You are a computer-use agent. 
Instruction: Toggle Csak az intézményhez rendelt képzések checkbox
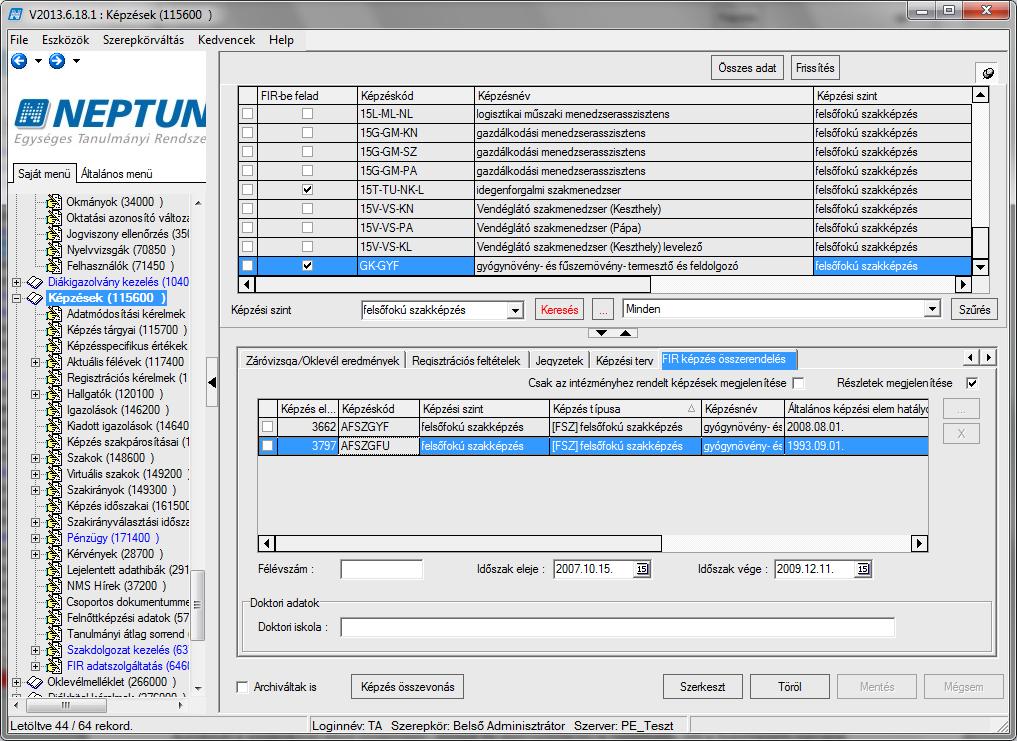[x=799, y=383]
